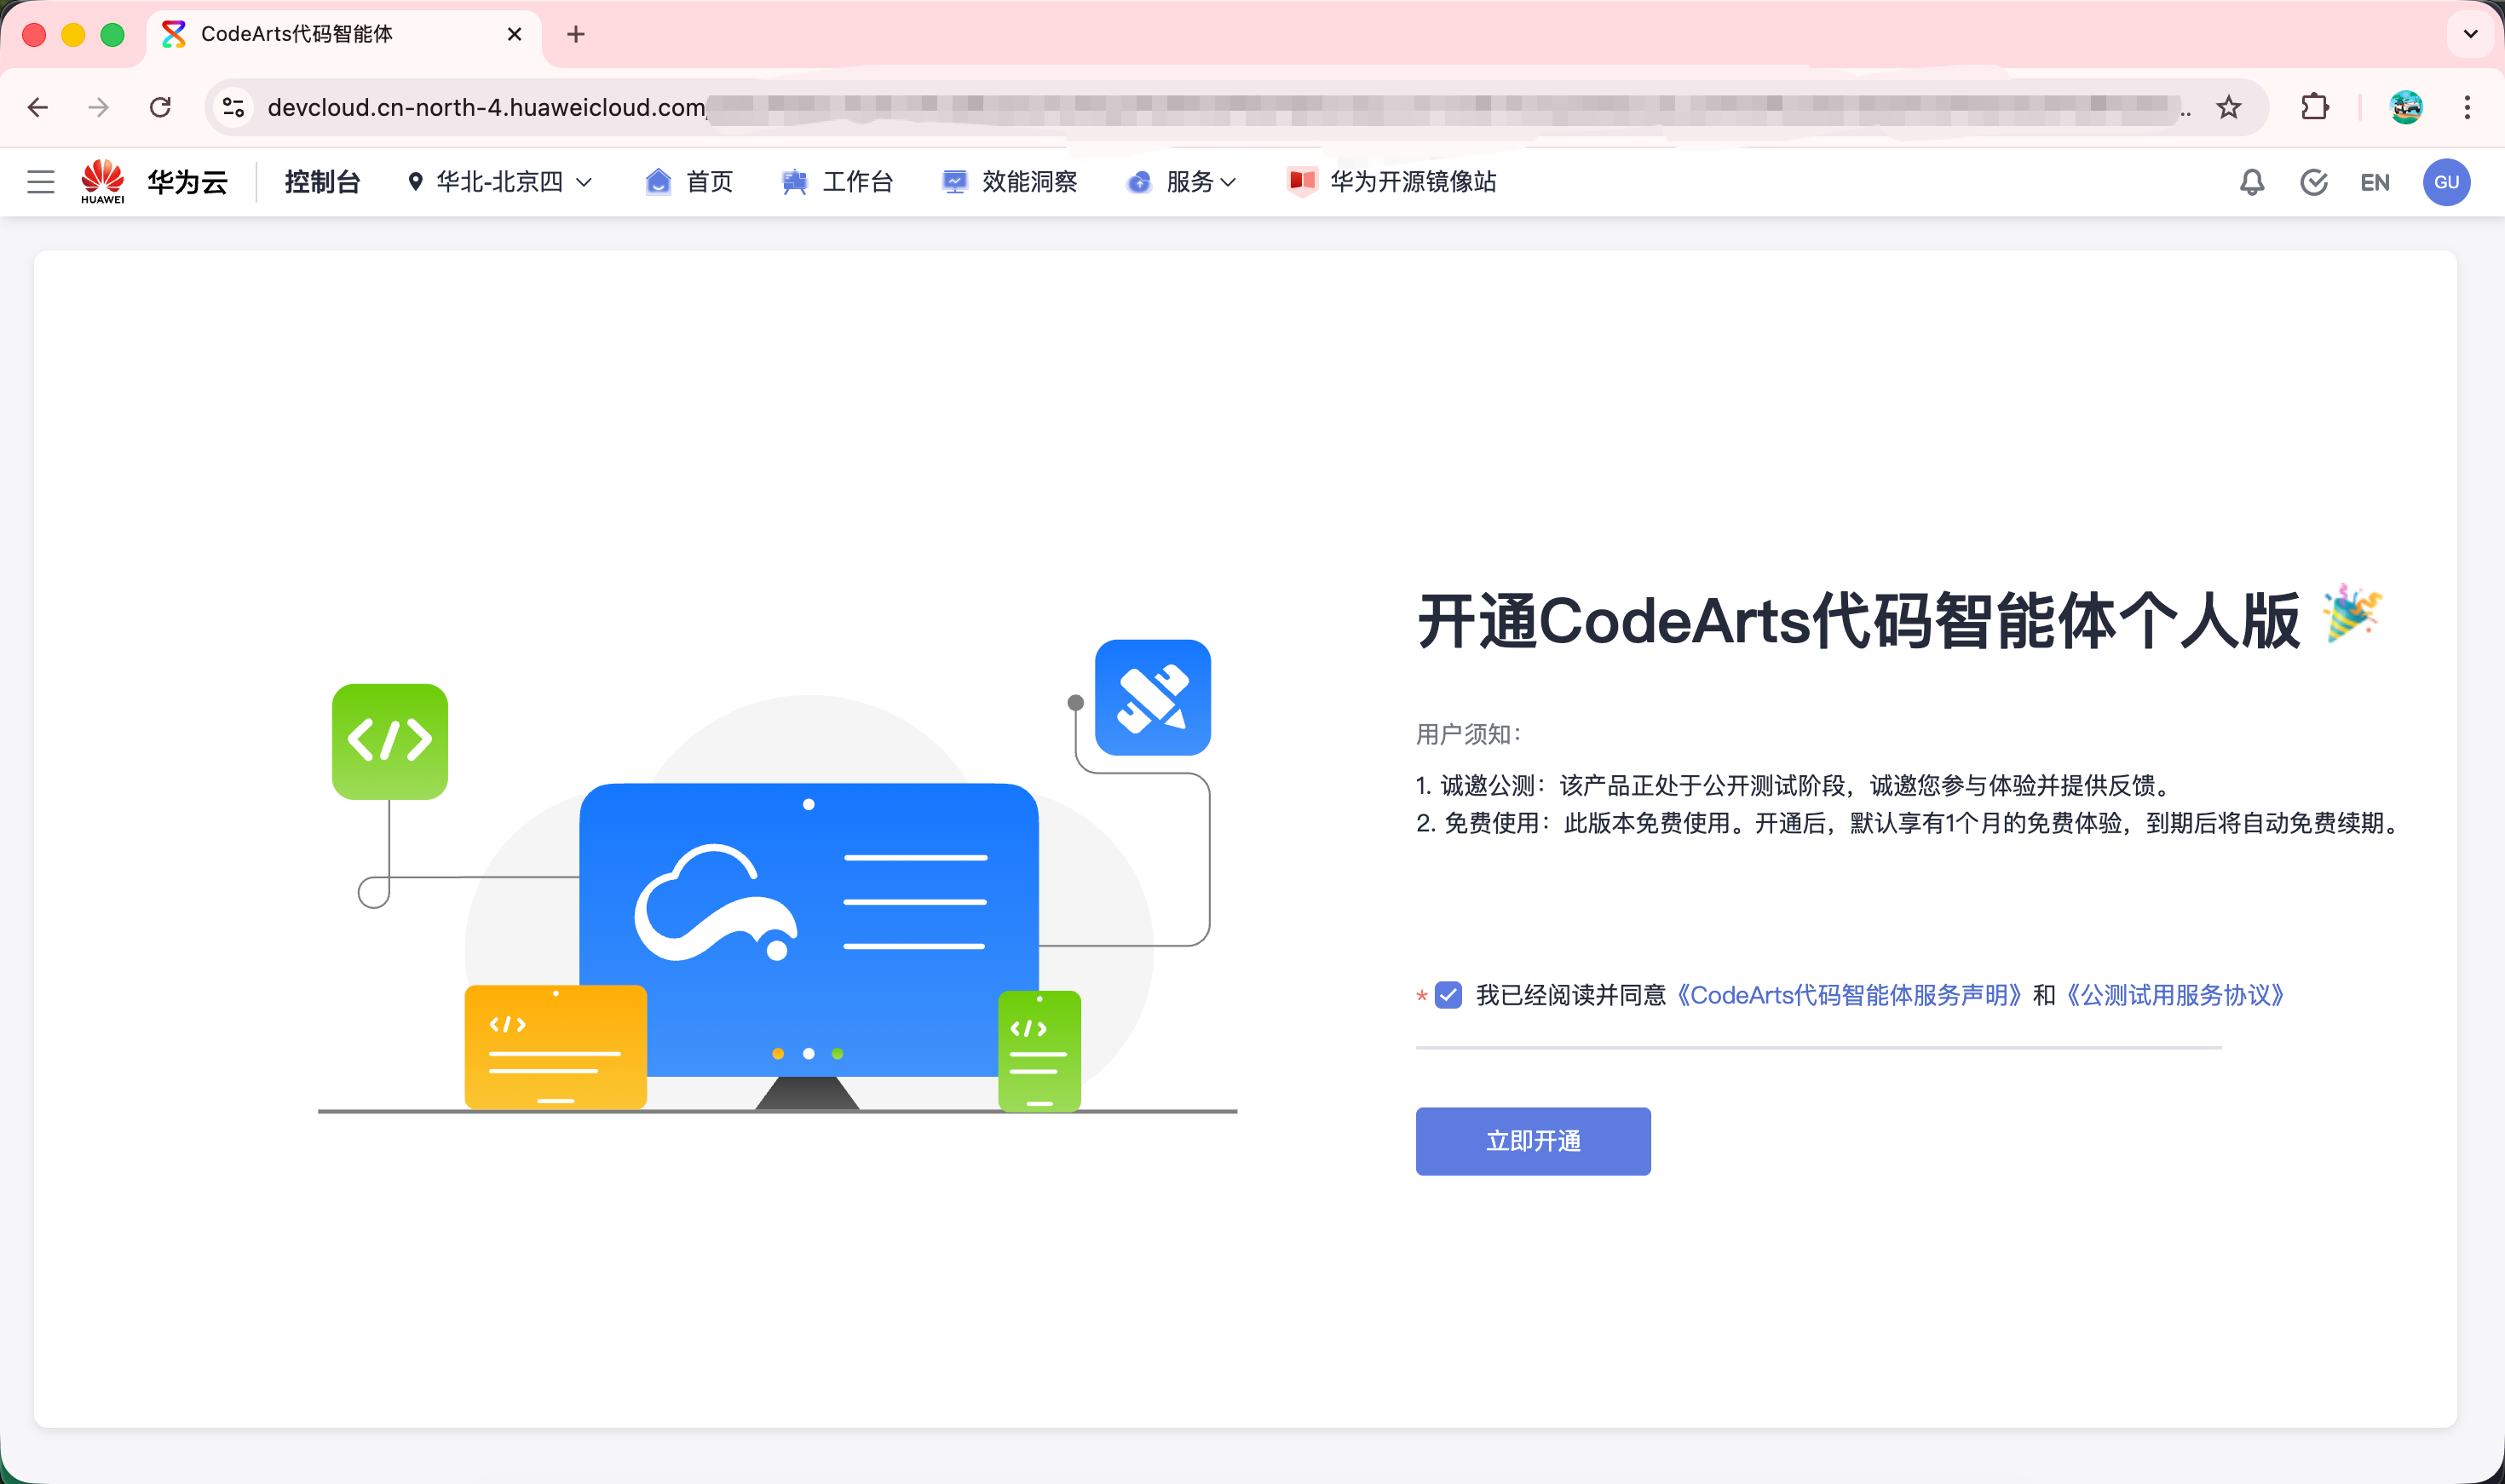This screenshot has height=1484, width=2505.
Task: Open the hamburger navigation menu
Action: [x=40, y=182]
